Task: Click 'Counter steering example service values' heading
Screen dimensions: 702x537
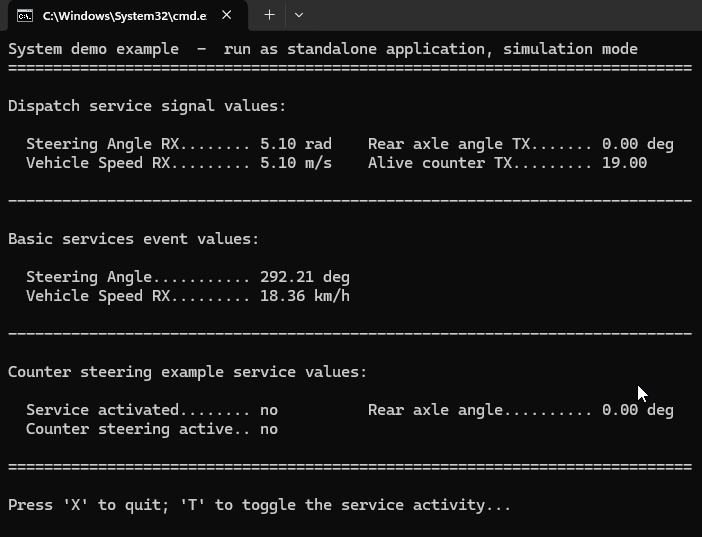Action: [x=187, y=372]
